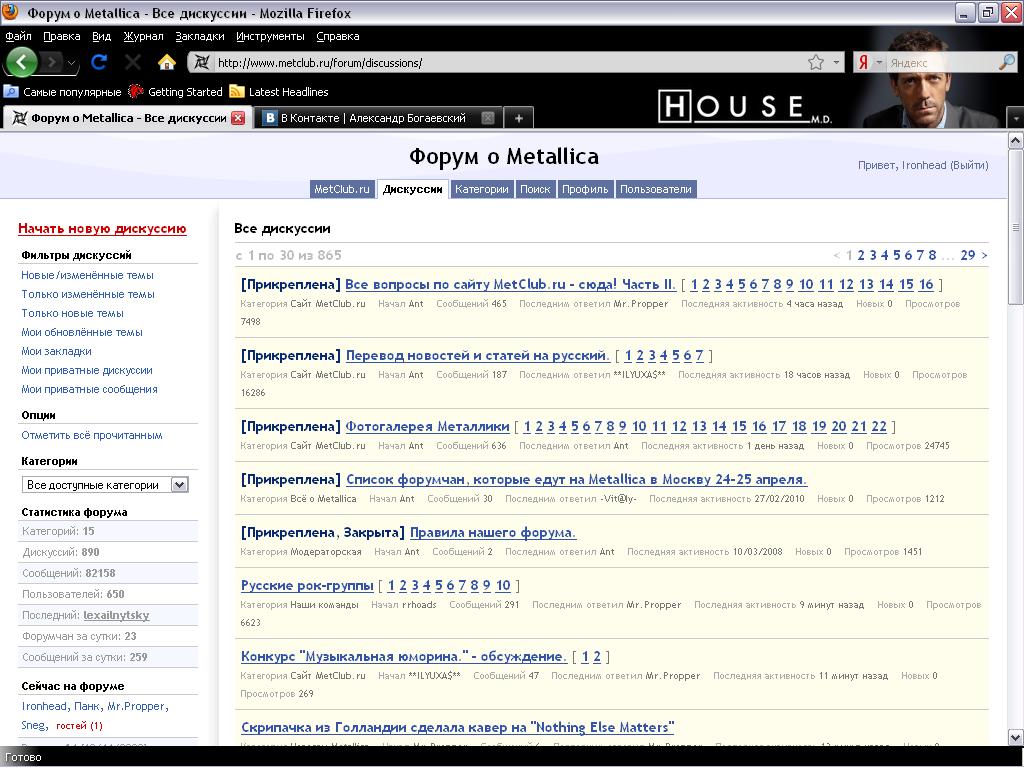1024x768 pixels.
Task: Open the list all tabs dropdown
Action: (1015, 118)
